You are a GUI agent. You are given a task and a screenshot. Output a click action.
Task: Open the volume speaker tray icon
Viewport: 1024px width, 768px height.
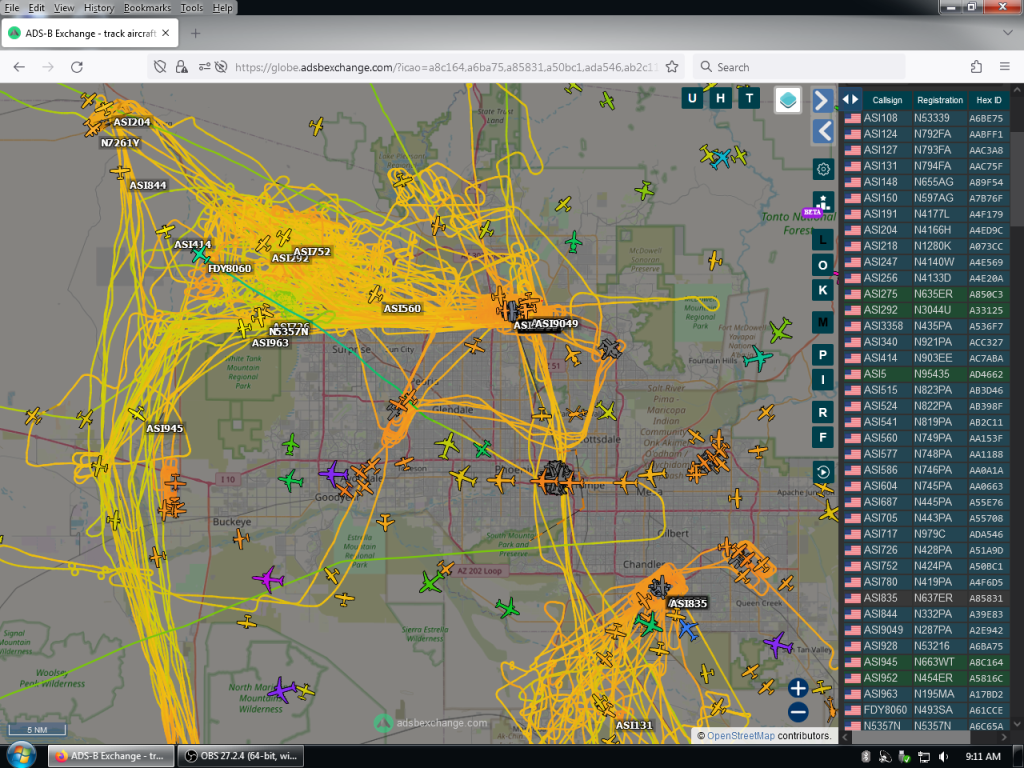(943, 756)
